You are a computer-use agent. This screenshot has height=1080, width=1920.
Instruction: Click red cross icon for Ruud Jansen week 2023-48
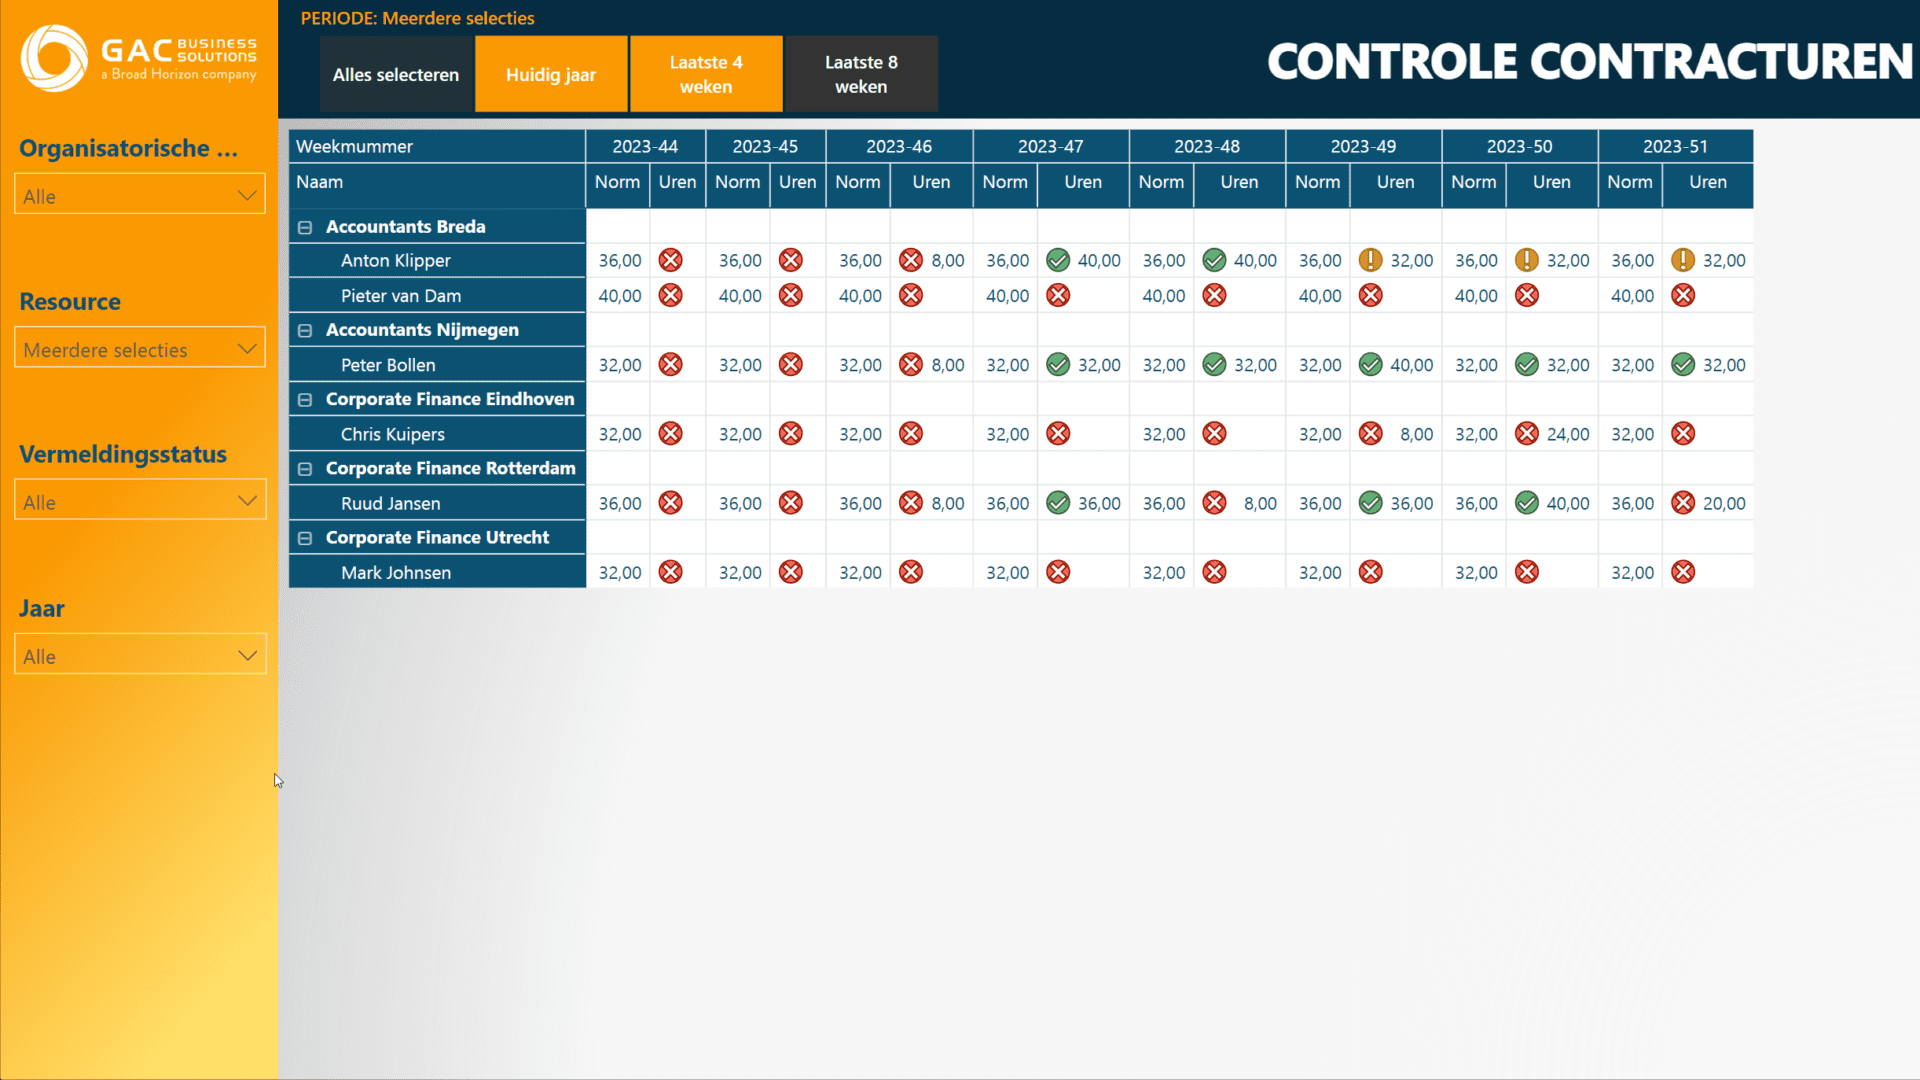coord(1214,503)
